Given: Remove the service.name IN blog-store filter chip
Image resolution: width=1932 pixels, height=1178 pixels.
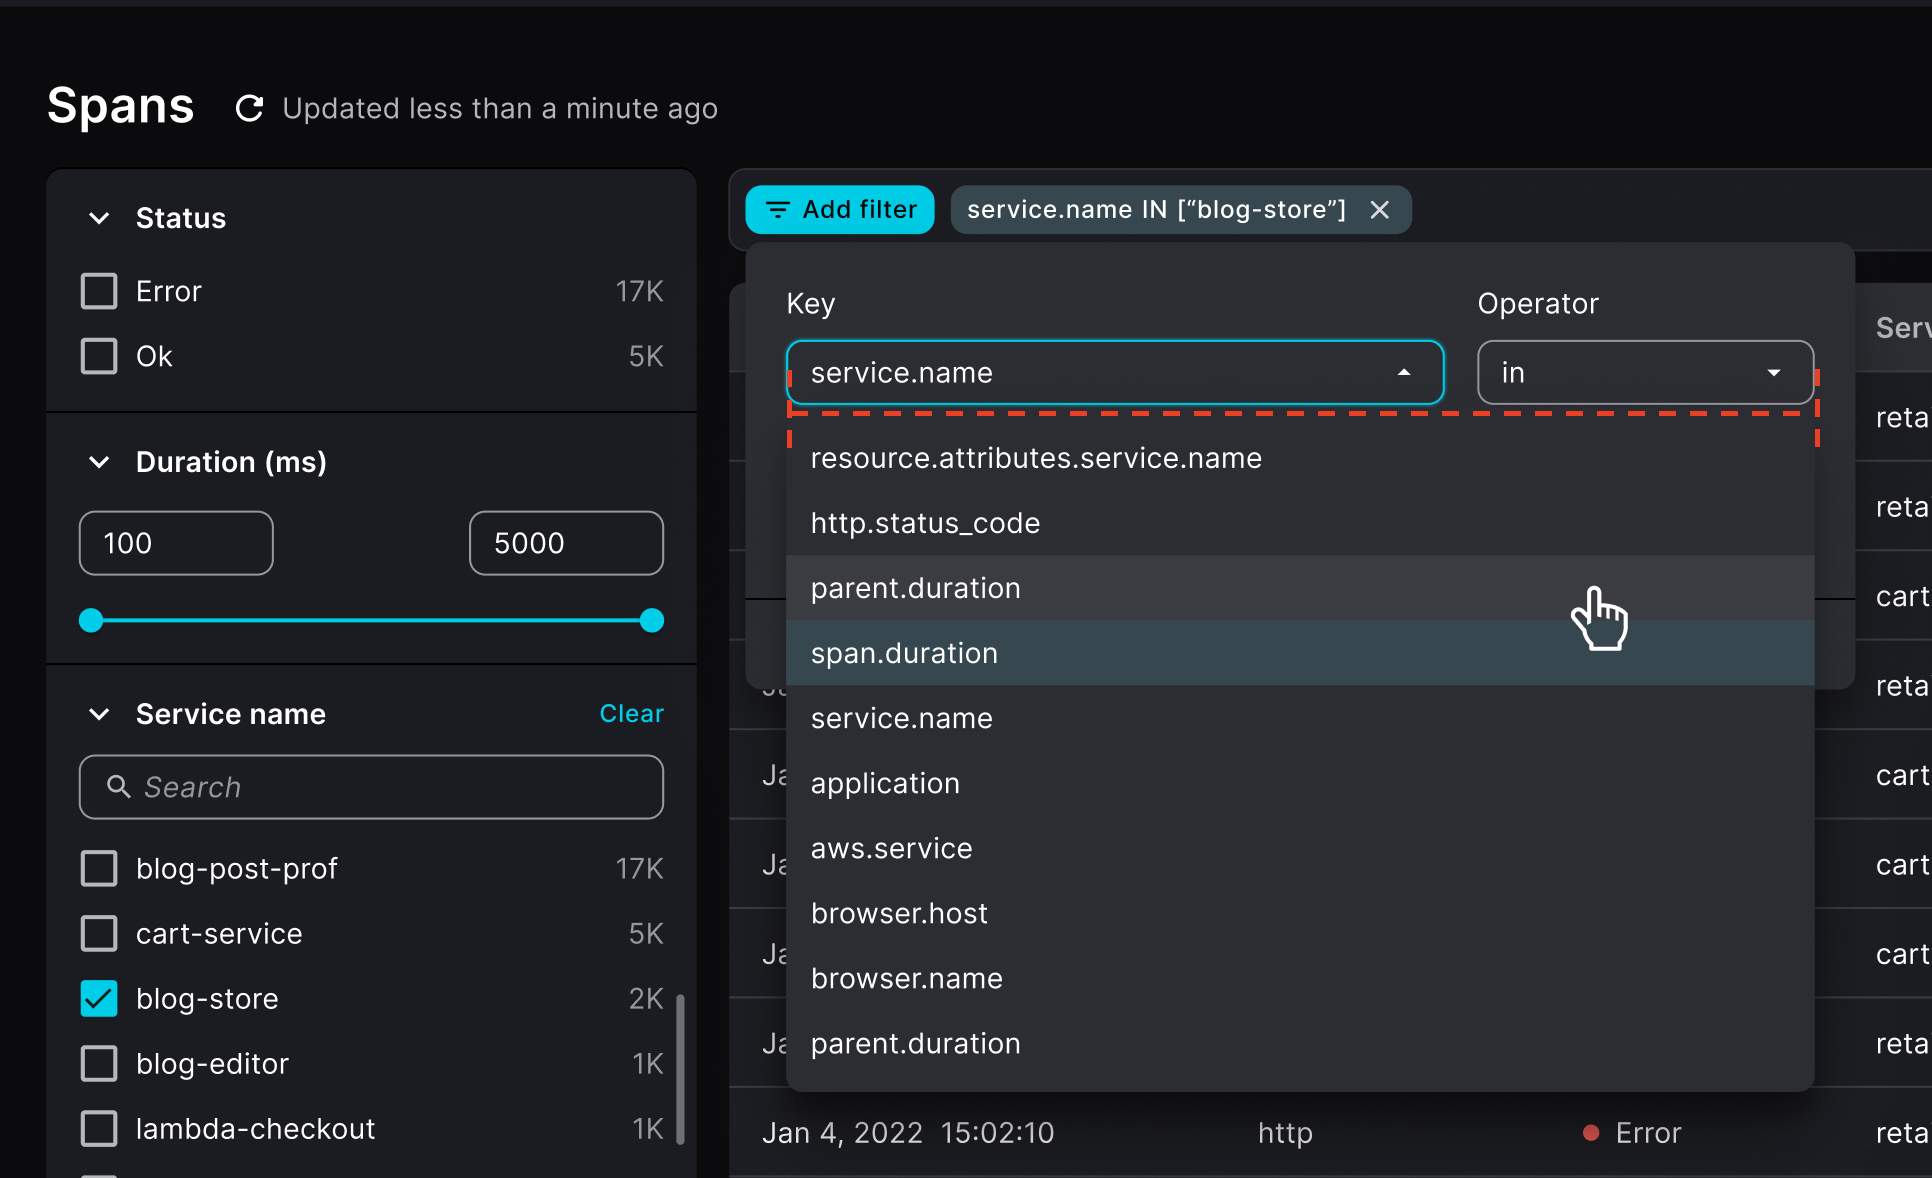Looking at the screenshot, I should (x=1380, y=210).
